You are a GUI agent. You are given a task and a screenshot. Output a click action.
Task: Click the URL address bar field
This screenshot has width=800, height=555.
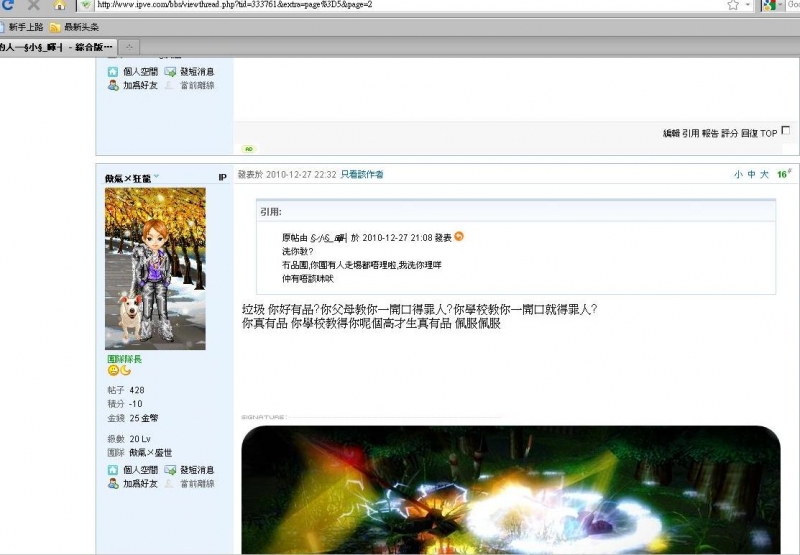(x=408, y=5)
